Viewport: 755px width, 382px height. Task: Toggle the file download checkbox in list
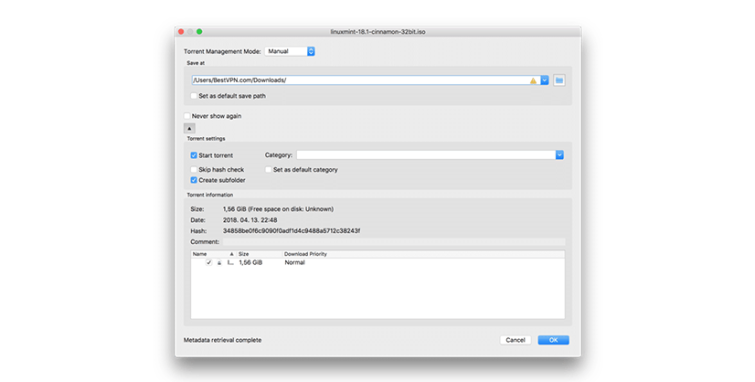coord(208,263)
